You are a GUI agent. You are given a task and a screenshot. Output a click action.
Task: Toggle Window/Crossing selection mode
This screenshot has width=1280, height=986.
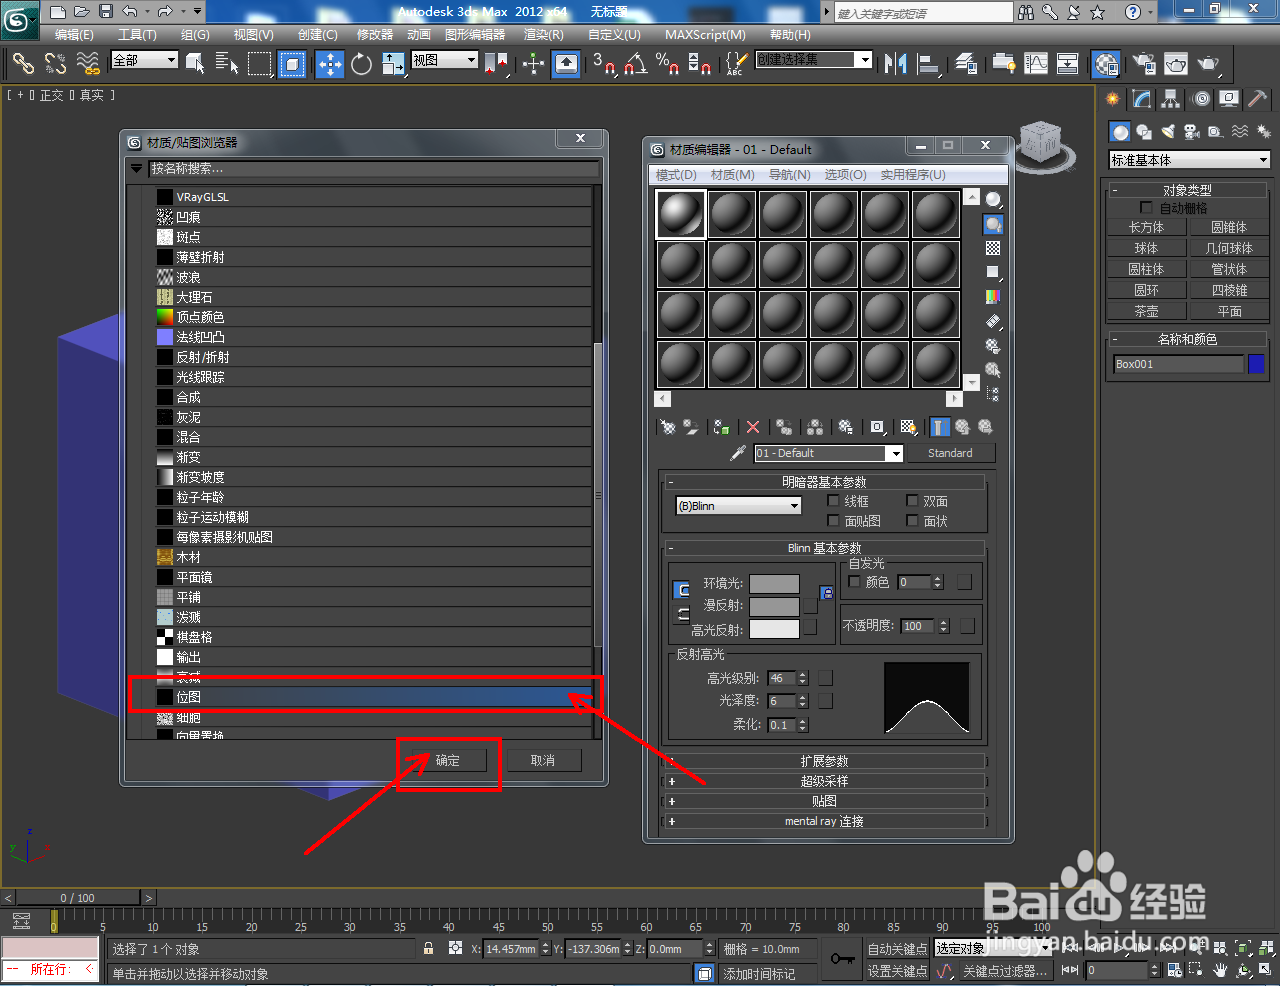(x=292, y=64)
